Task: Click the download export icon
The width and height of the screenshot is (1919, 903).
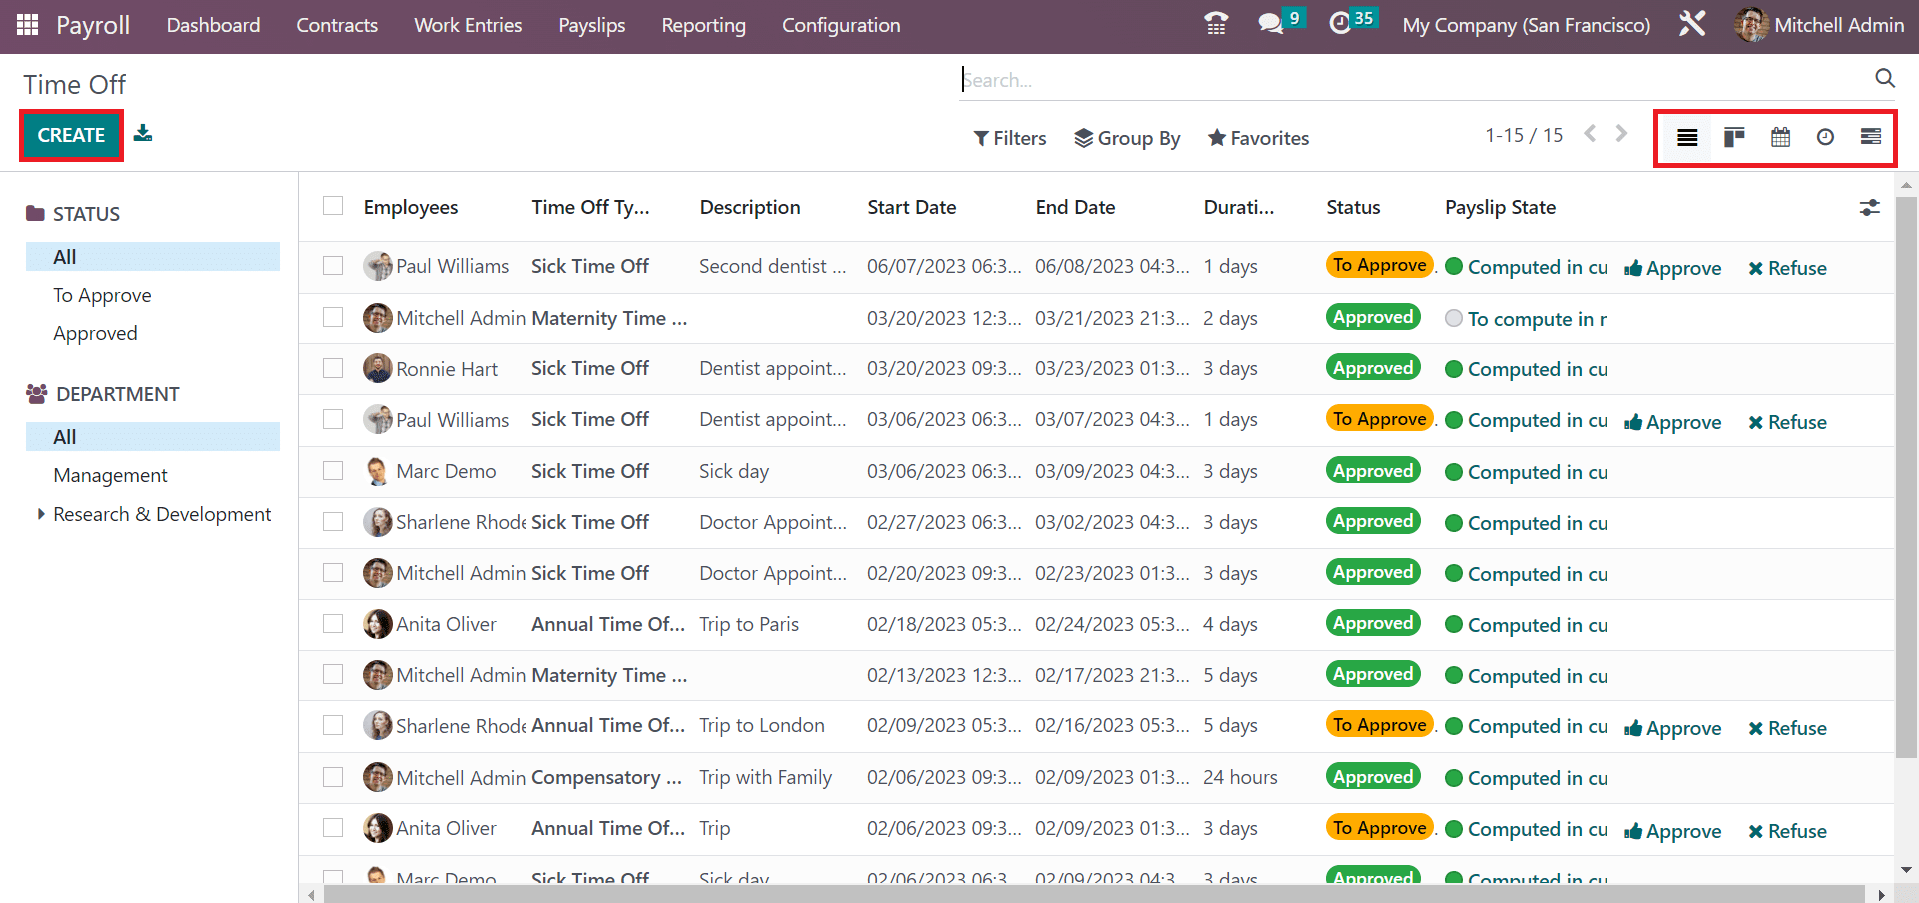Action: click(x=143, y=133)
